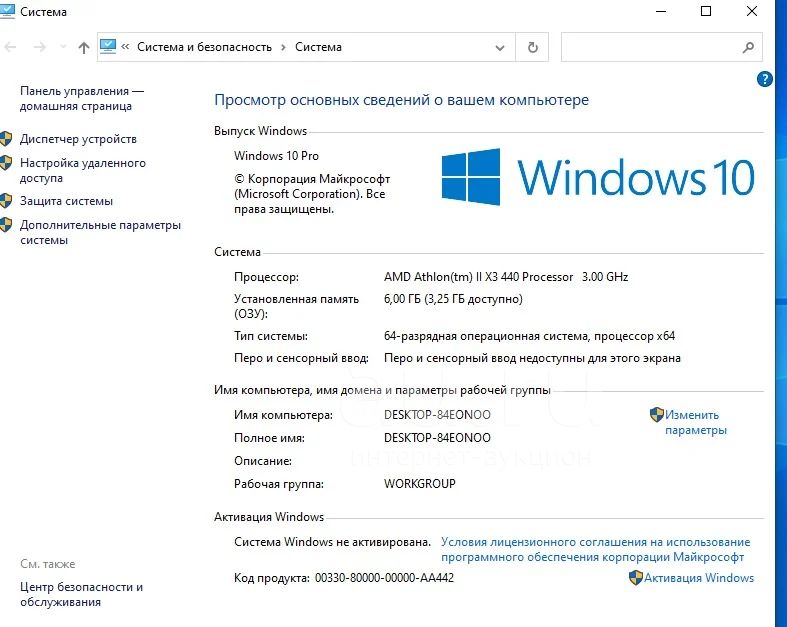
Task: Open Панель управления — домашняя страница
Action: [x=82, y=98]
